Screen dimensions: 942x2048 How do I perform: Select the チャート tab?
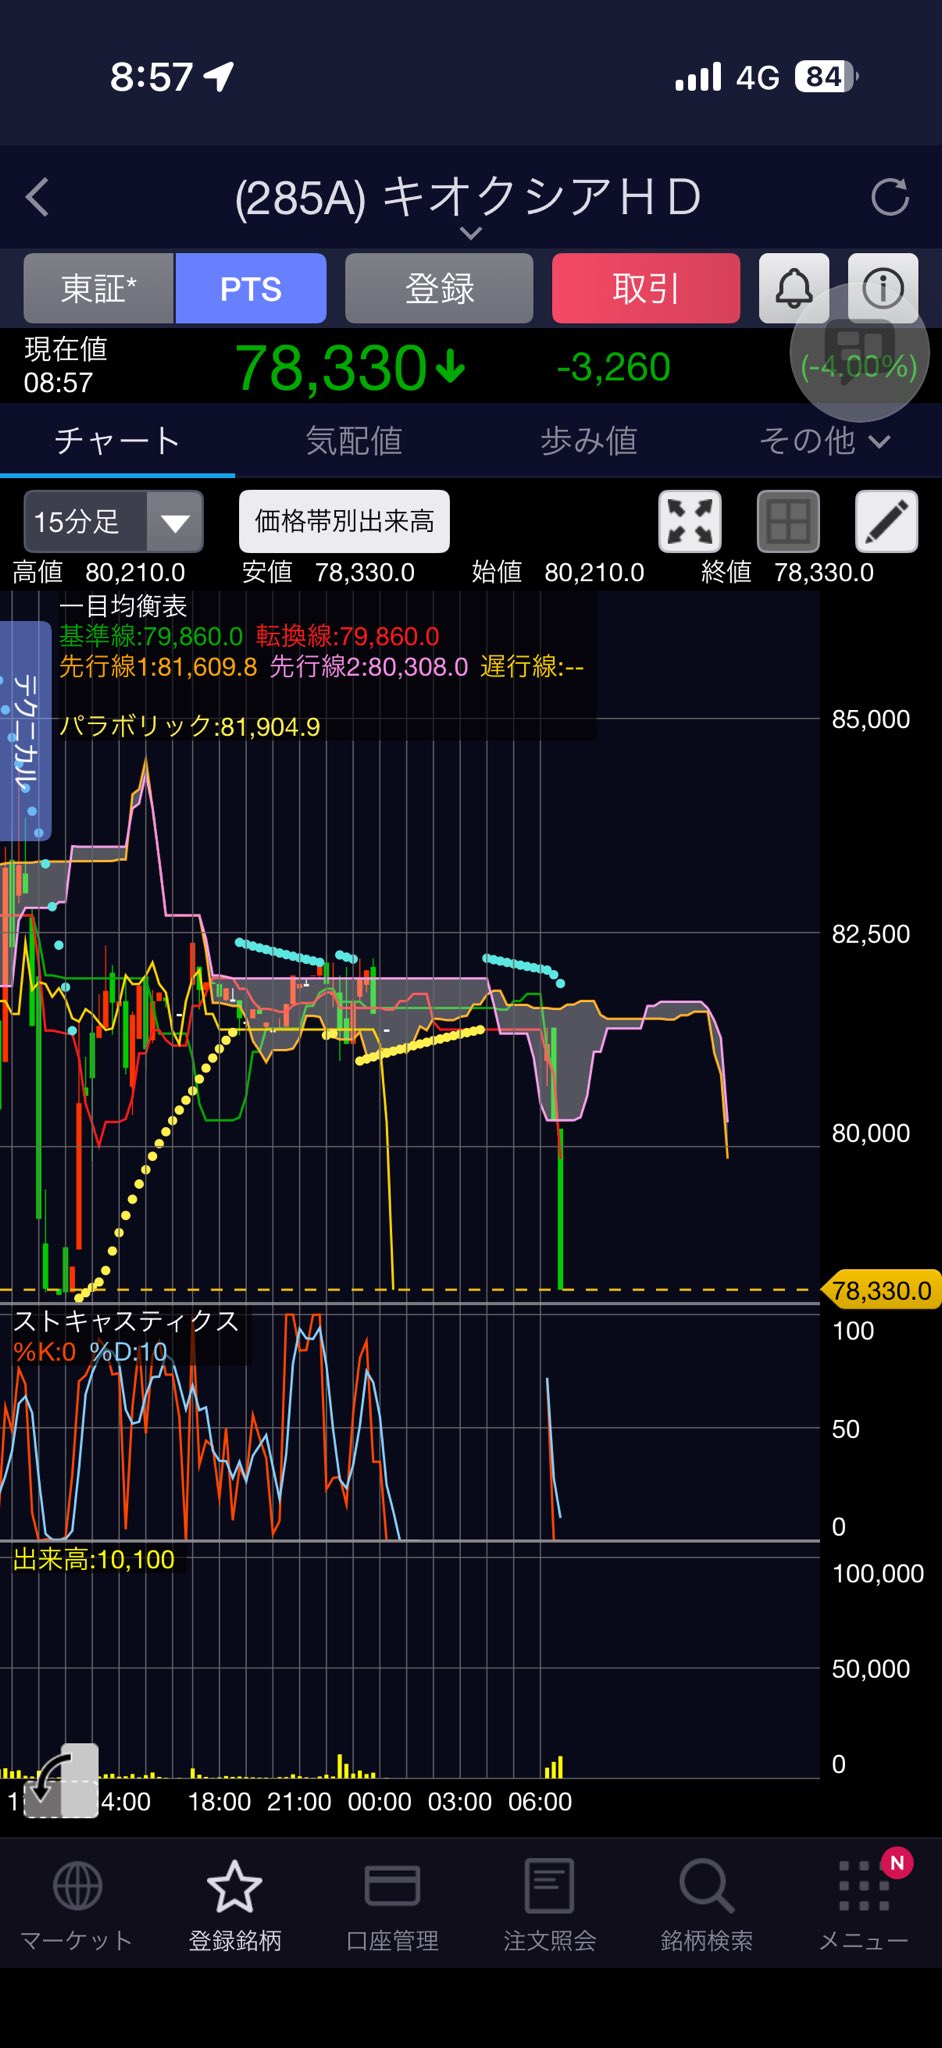pyautogui.click(x=117, y=440)
